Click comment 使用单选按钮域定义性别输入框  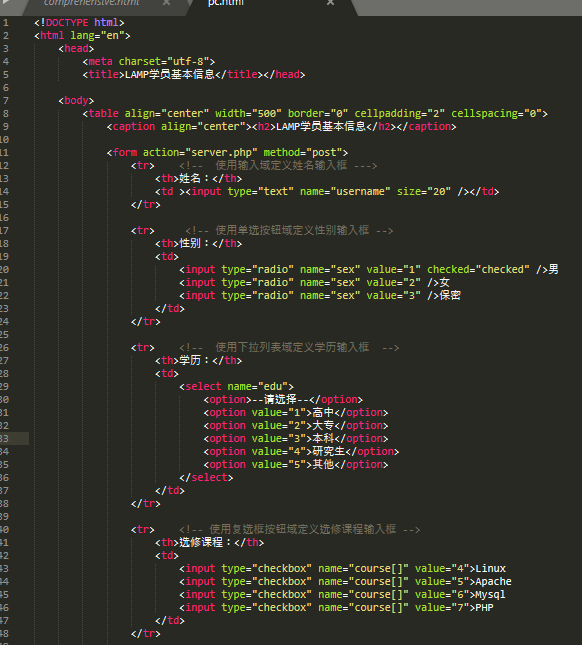click(292, 230)
